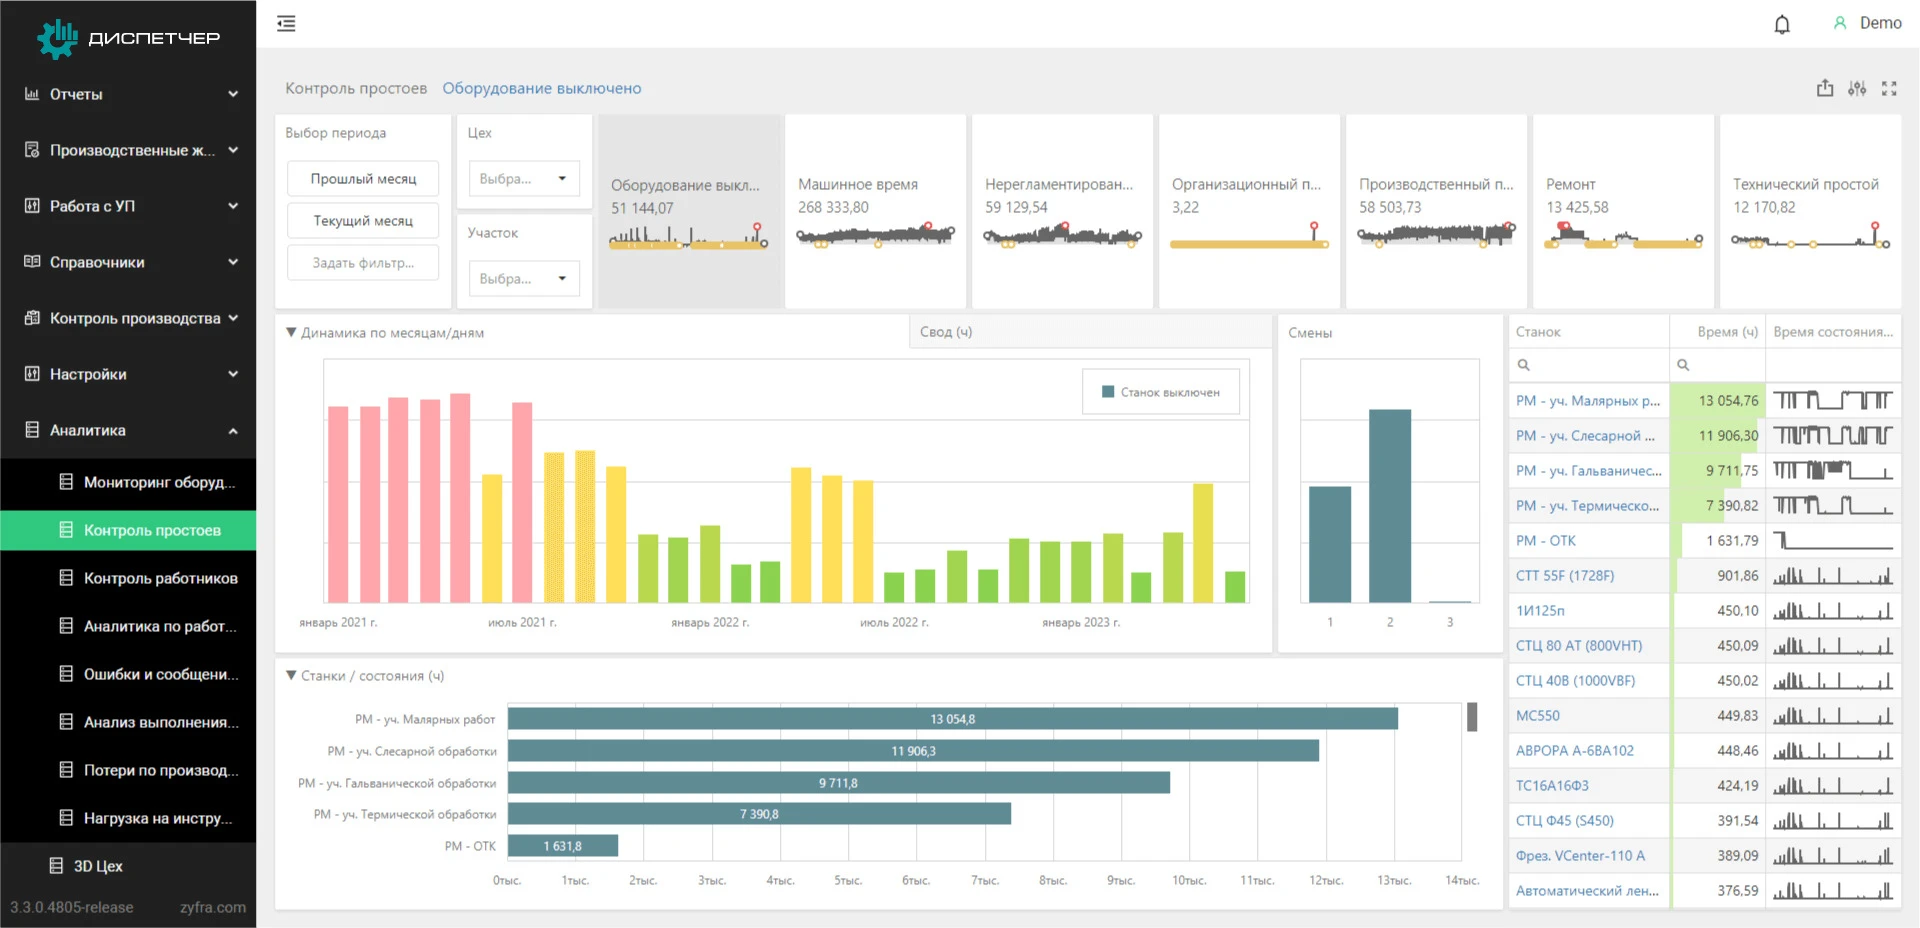Screen dimensions: 1920x928
Task: Collapse the Станки / состояния panel
Action: [291, 675]
